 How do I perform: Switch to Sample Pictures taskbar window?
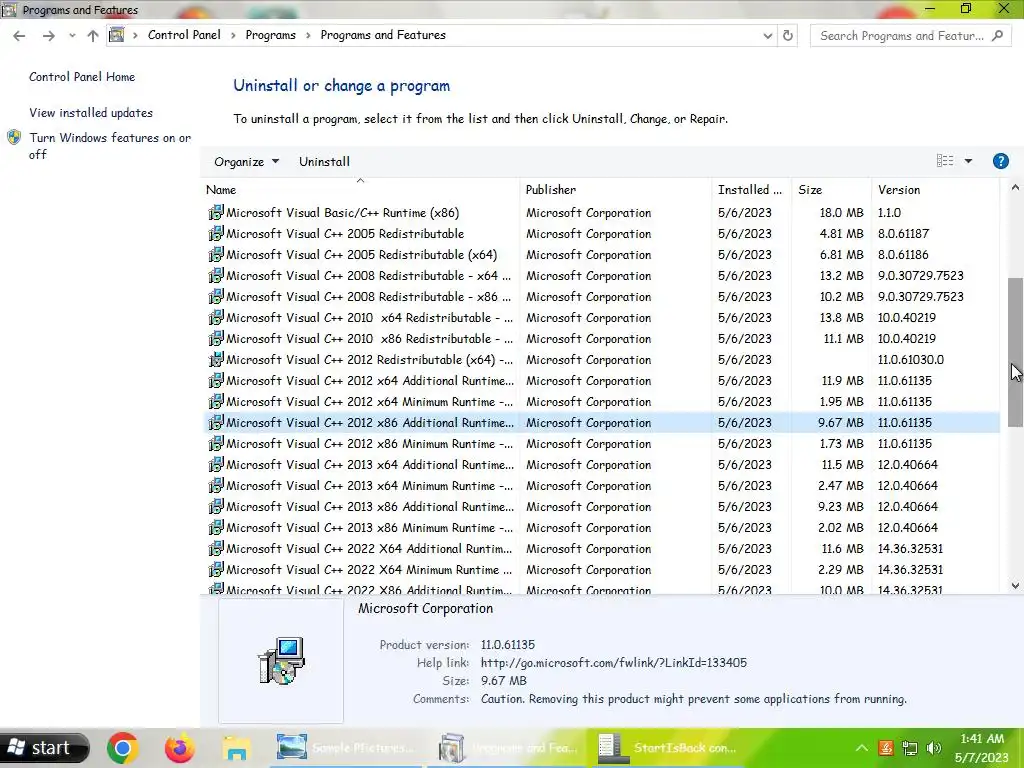[346, 748]
